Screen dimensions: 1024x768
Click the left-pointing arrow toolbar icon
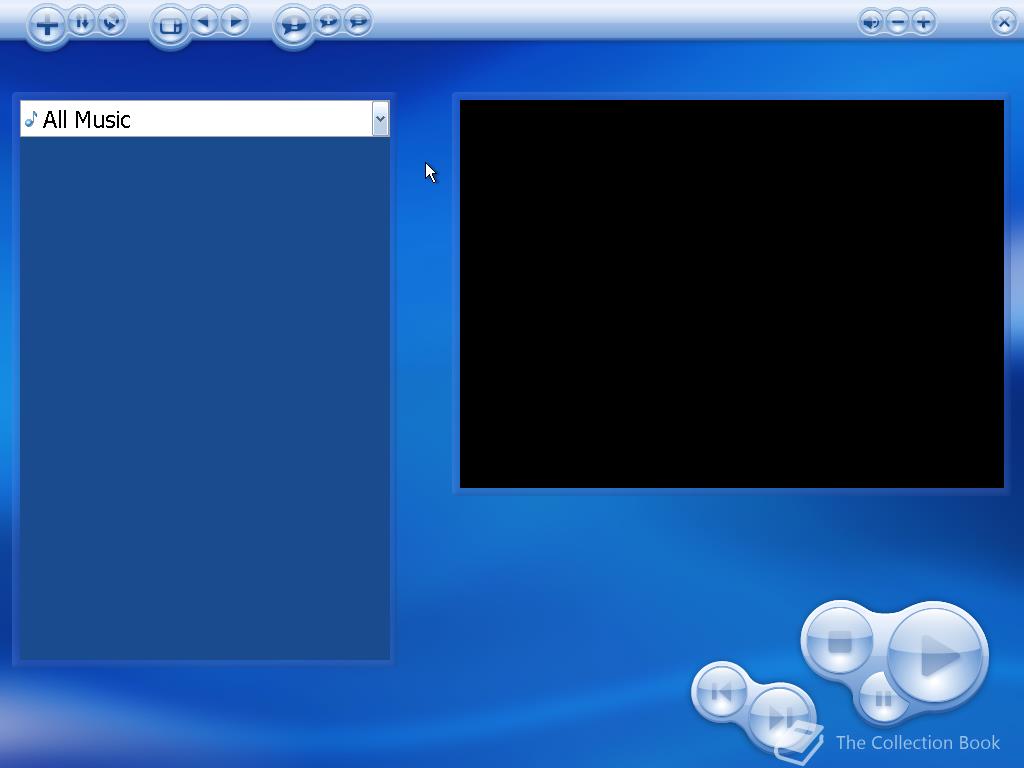(204, 22)
